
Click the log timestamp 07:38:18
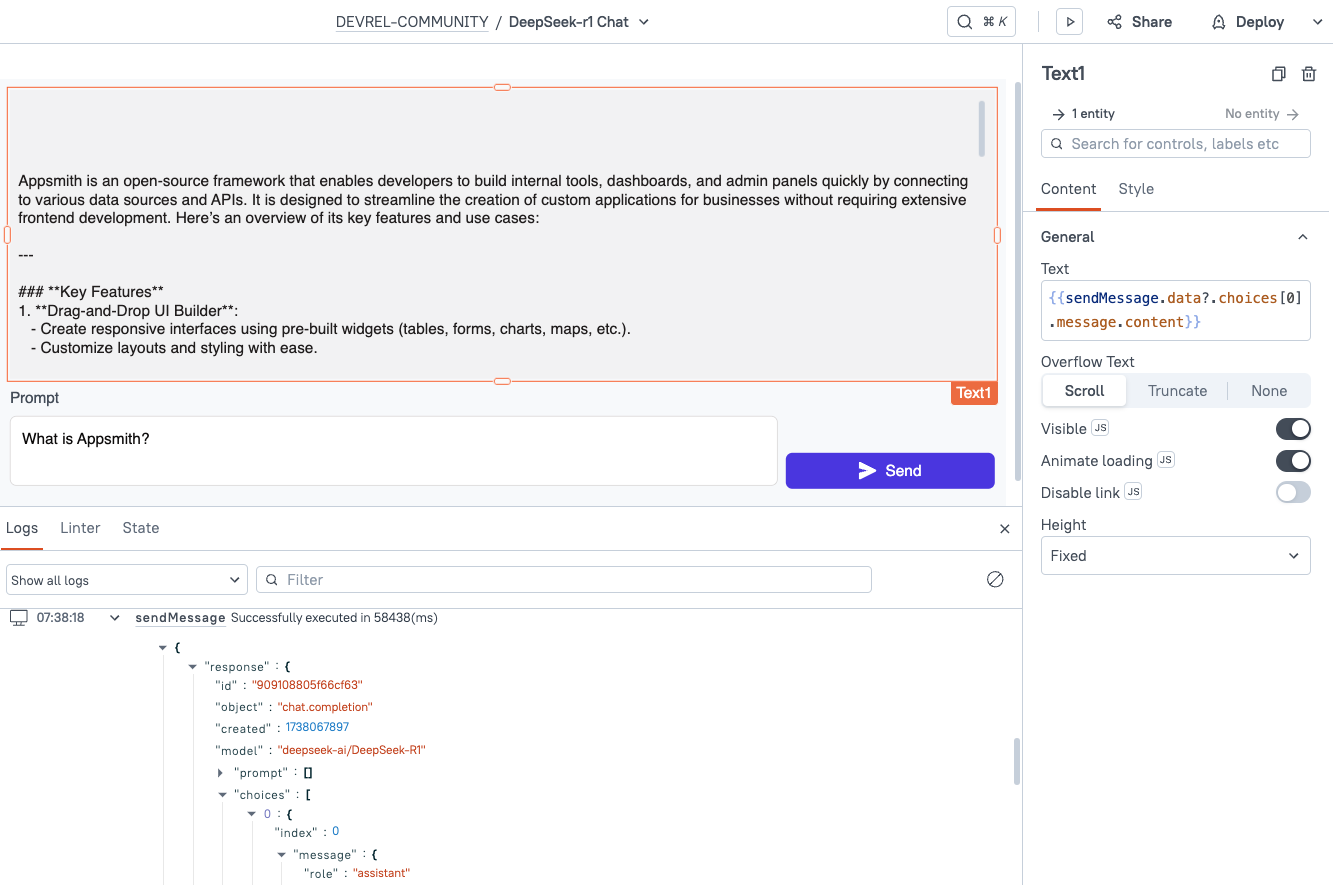click(x=60, y=618)
